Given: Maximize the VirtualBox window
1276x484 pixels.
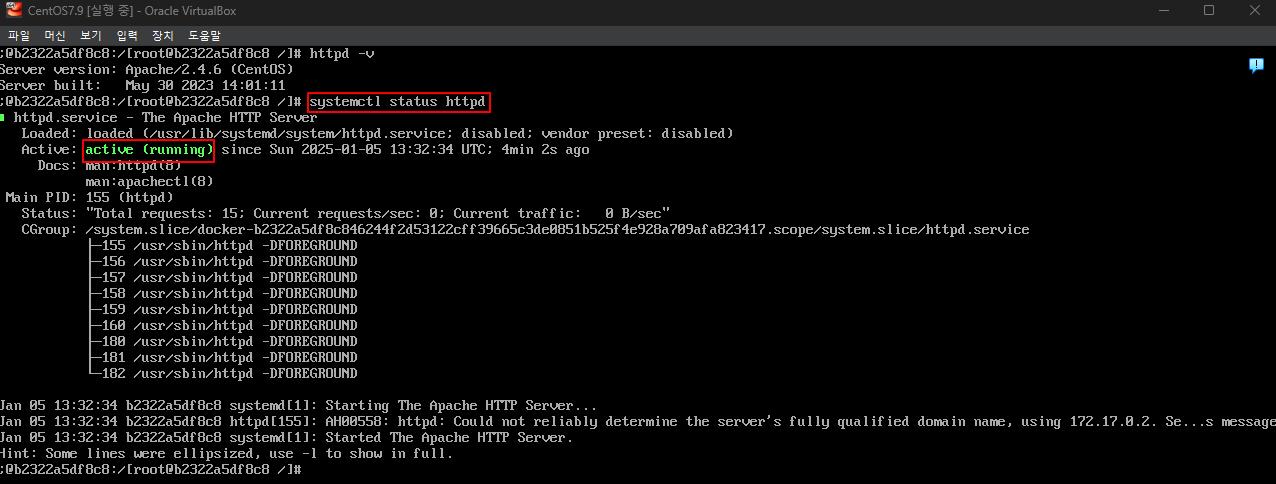Looking at the screenshot, I should click(1208, 10).
